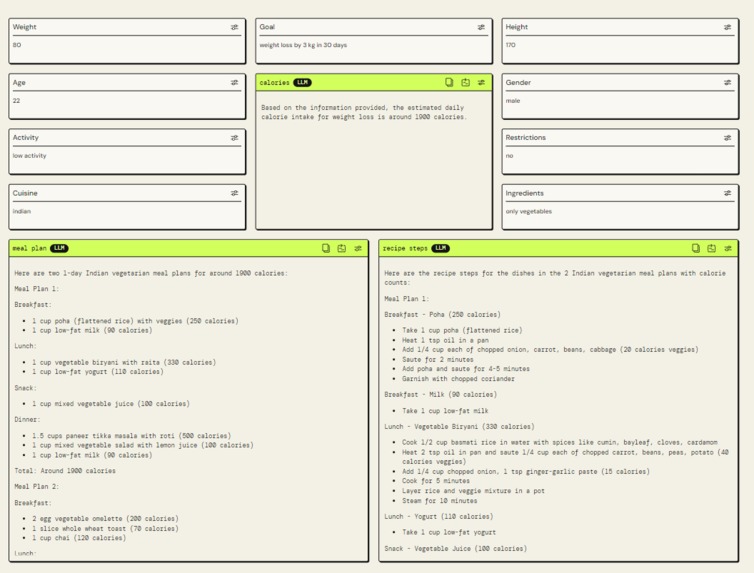This screenshot has height=573, width=754.
Task: Click the estimated daily calorie intake text
Action: 364,112
